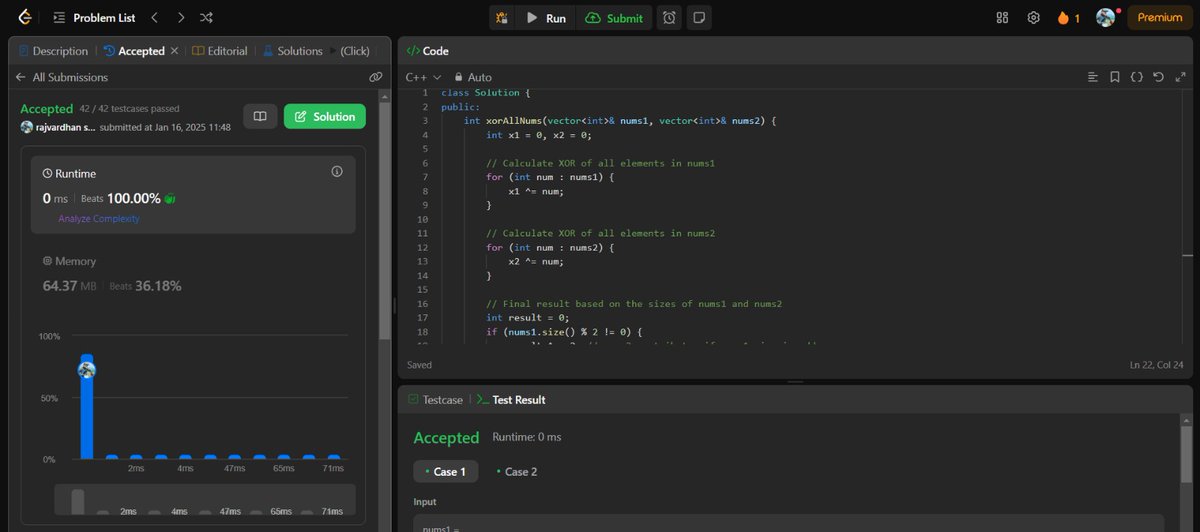Viewport: 1200px width, 532px height.
Task: Run the code
Action: coord(546,18)
